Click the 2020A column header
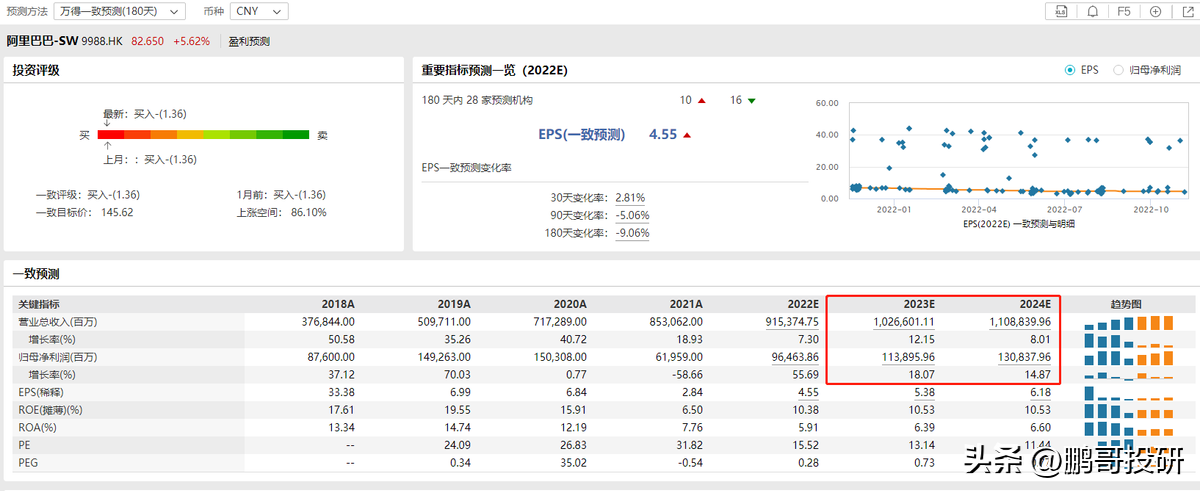Image resolution: width=1200 pixels, height=491 pixels. tap(570, 304)
